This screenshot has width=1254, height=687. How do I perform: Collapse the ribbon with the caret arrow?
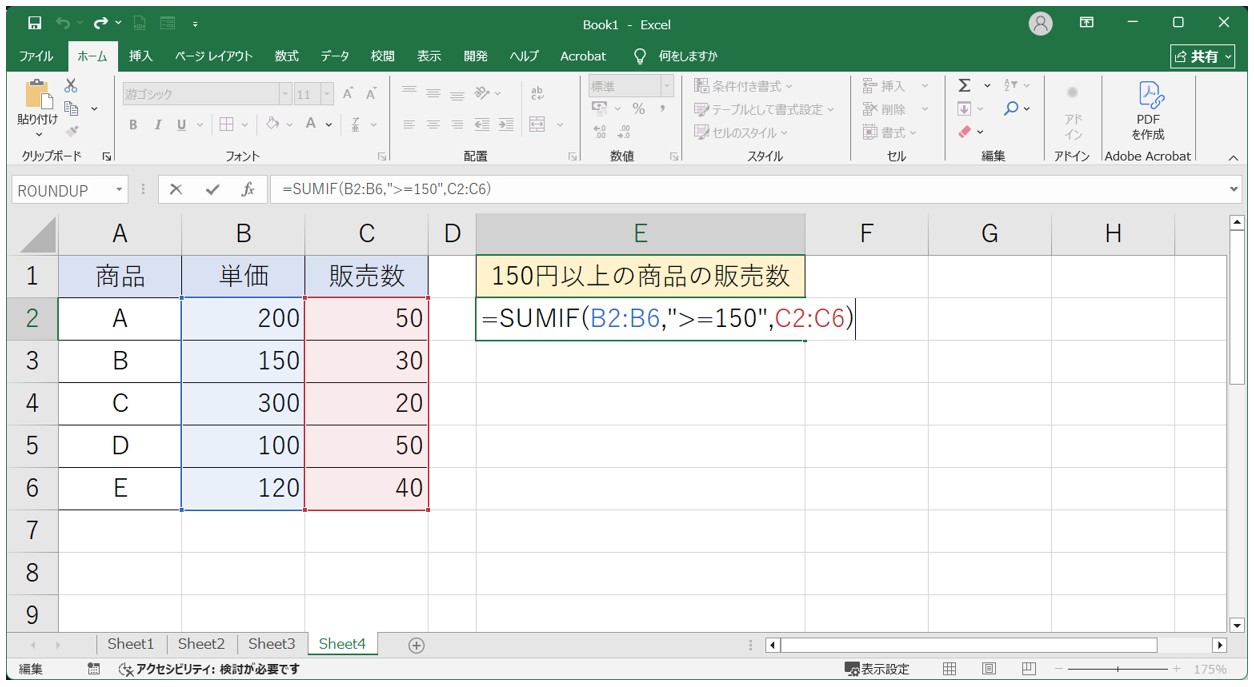[x=1233, y=157]
